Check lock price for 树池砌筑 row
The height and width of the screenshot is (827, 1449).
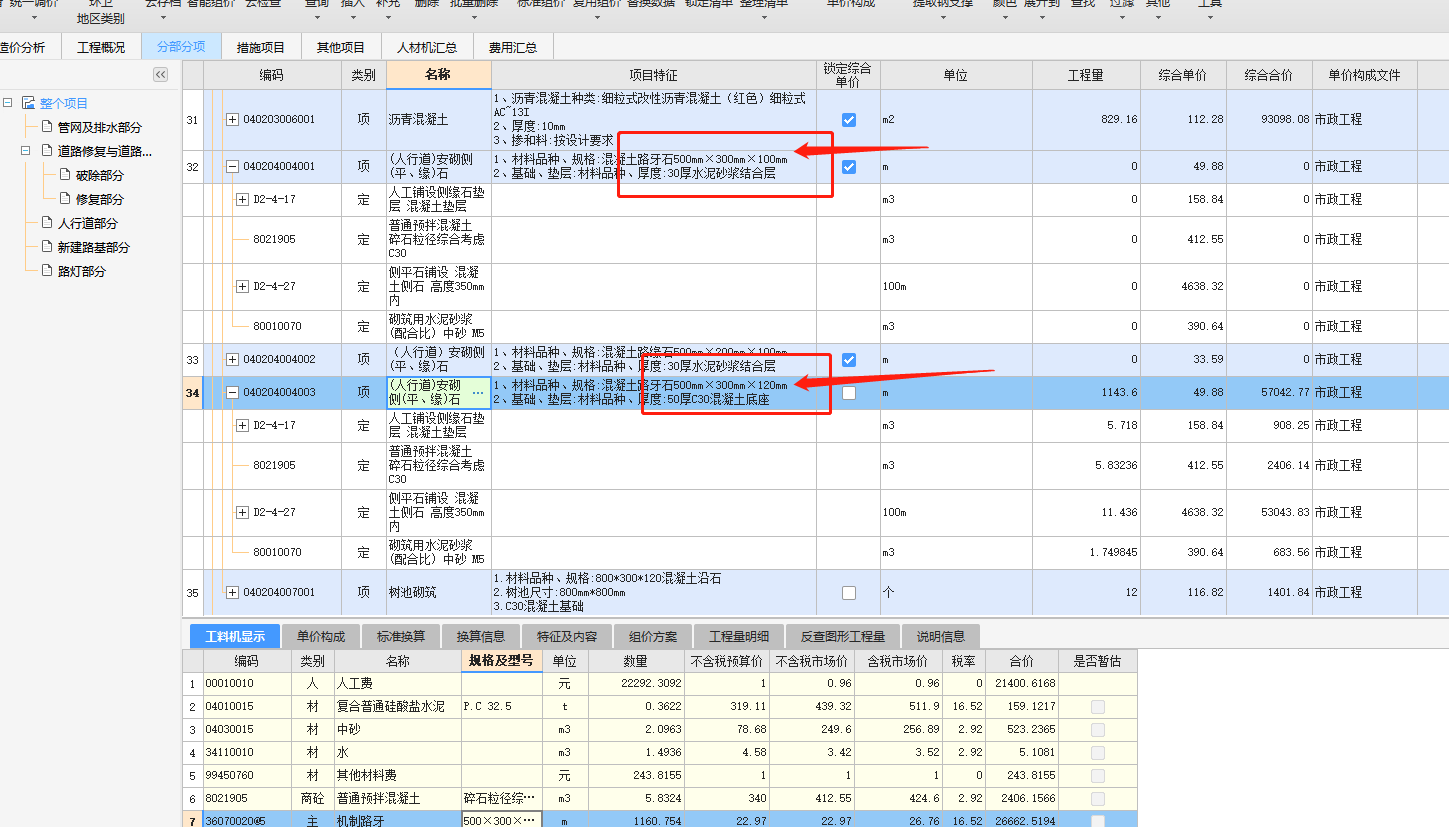[849, 593]
